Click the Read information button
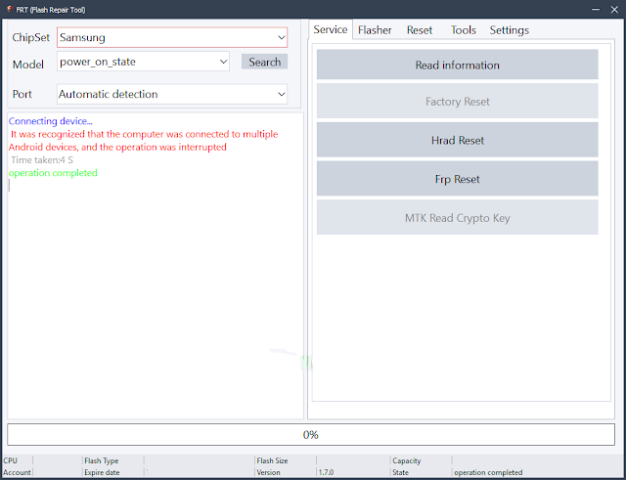 (x=457, y=65)
